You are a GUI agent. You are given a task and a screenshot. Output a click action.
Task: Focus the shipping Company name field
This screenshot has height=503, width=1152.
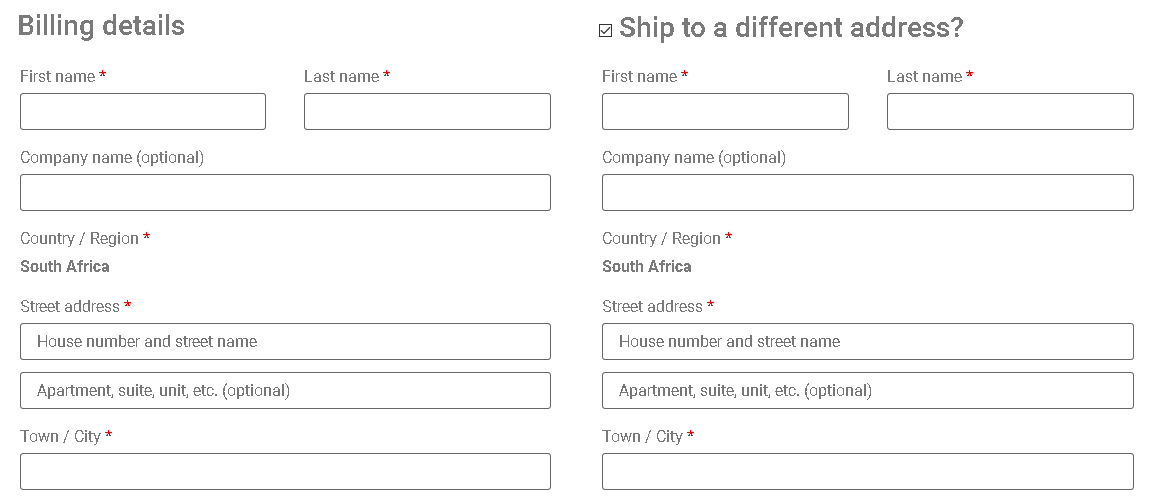(867, 193)
